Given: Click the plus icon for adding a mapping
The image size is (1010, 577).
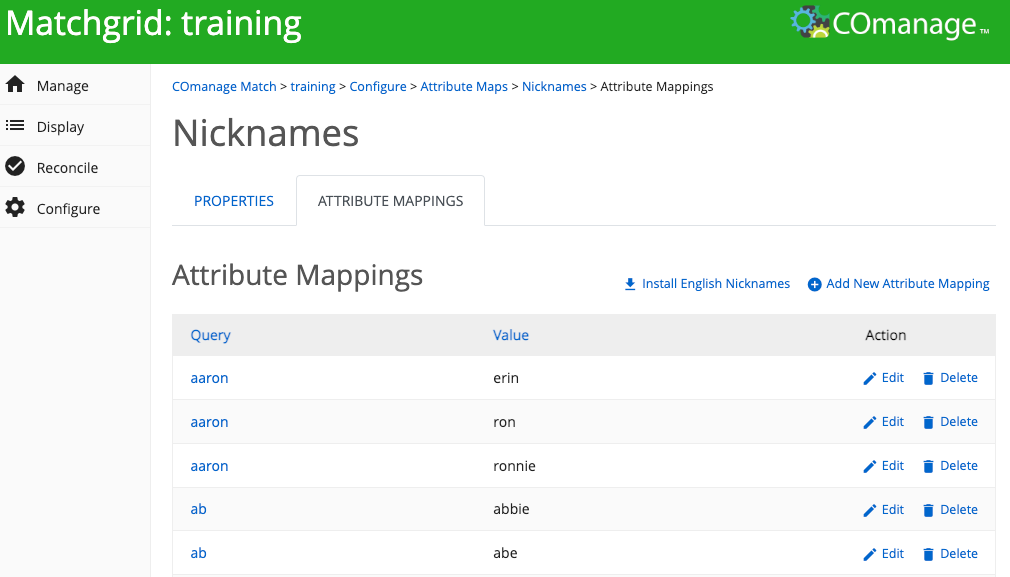Looking at the screenshot, I should [814, 283].
